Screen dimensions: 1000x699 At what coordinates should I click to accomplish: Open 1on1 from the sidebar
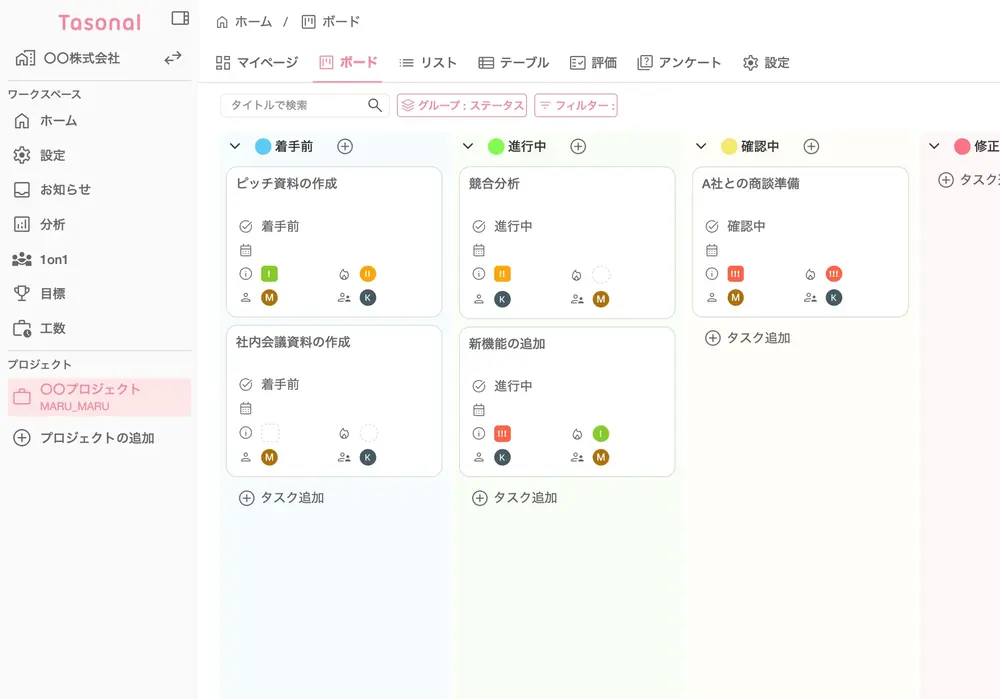[54, 259]
